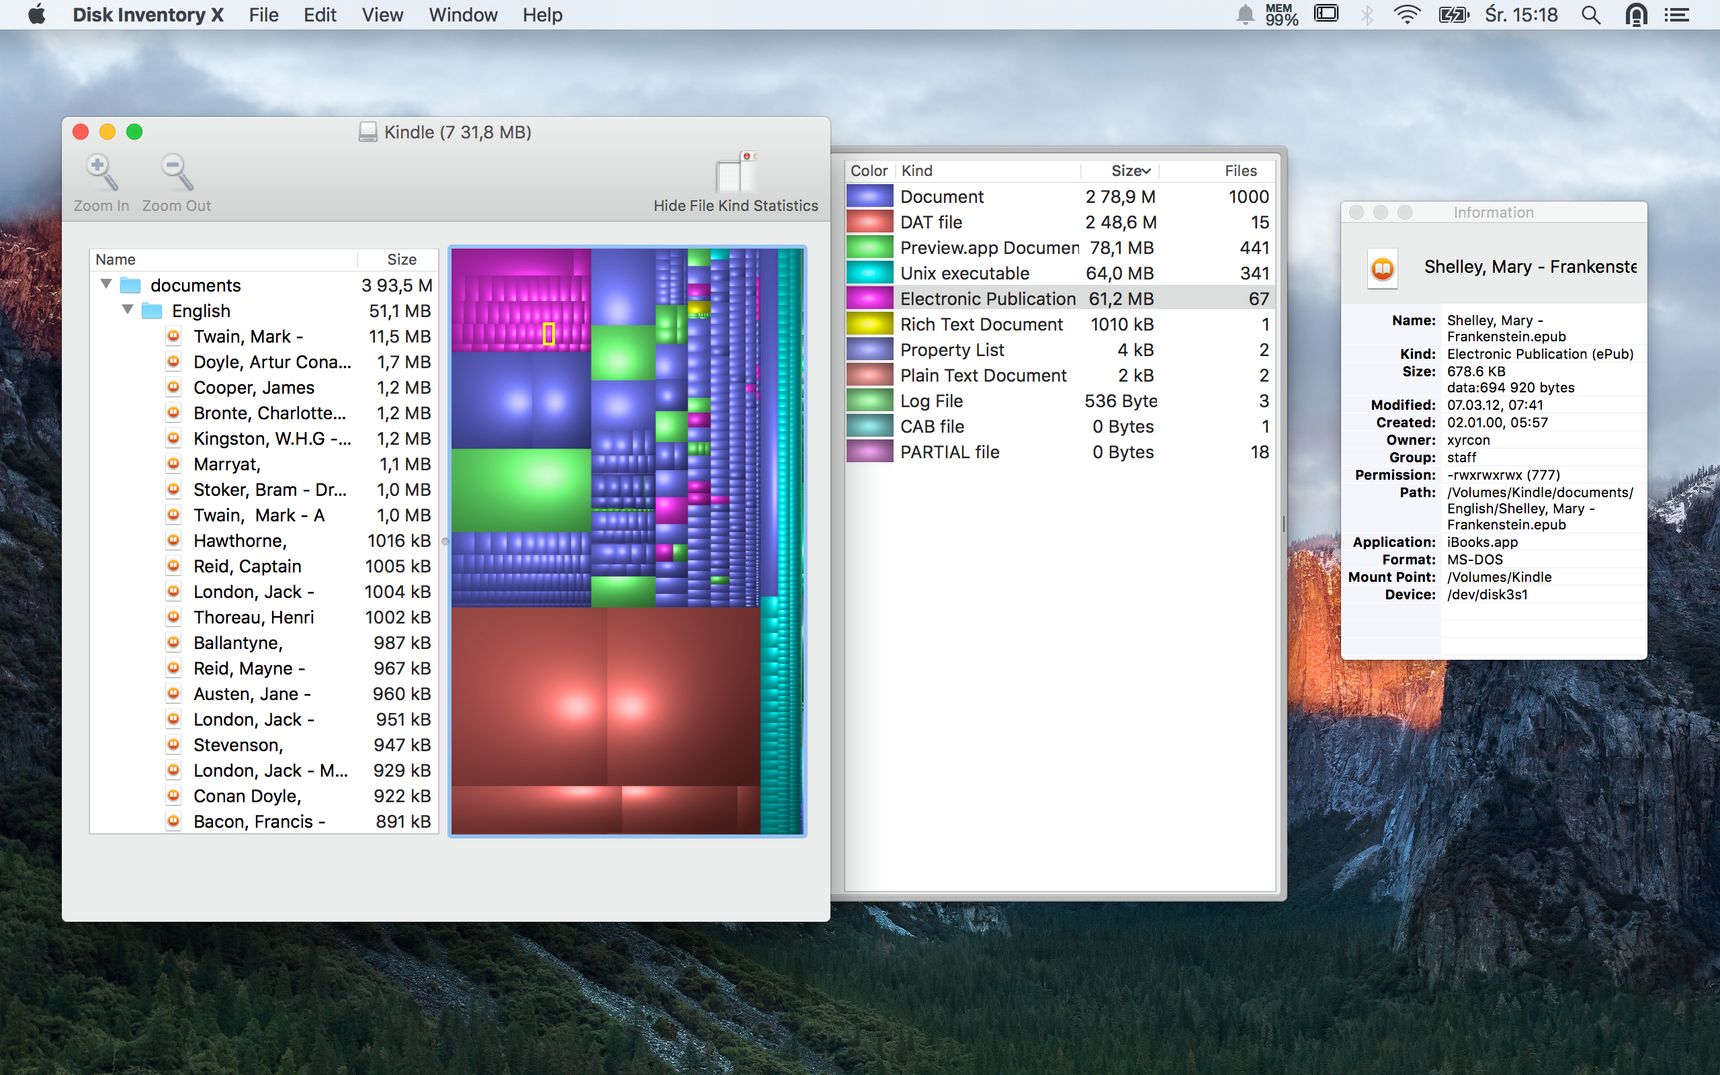Click the book icon next to Doyle, Artur Cona...
Screen dimensions: 1720x1075
[173, 362]
